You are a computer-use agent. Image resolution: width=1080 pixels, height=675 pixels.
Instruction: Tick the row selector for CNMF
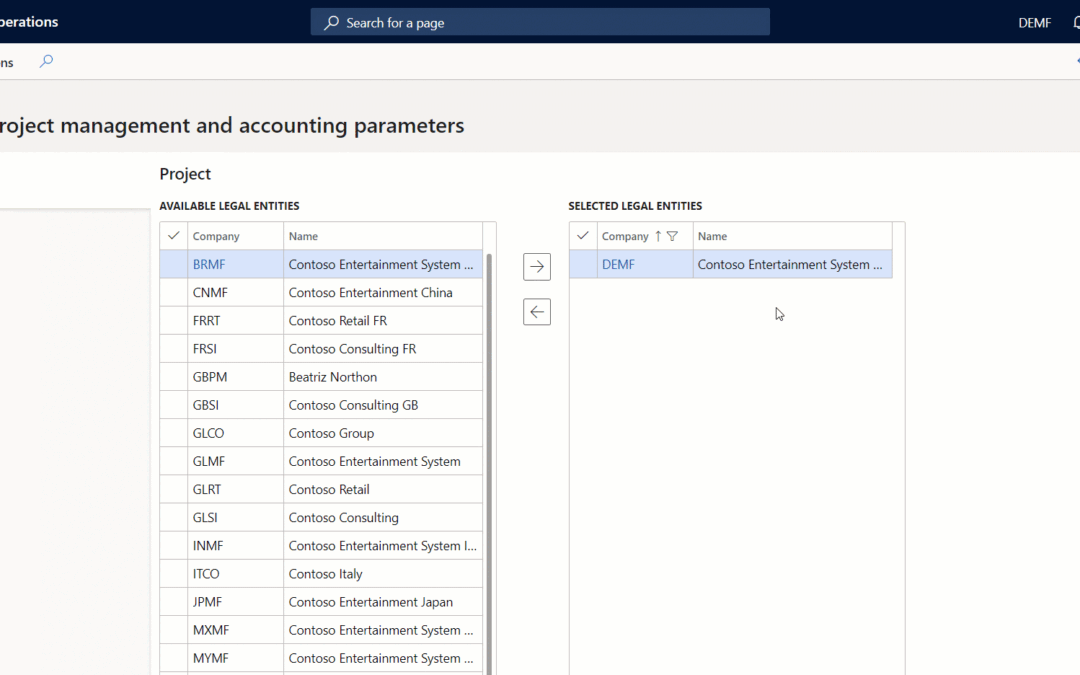(x=174, y=293)
